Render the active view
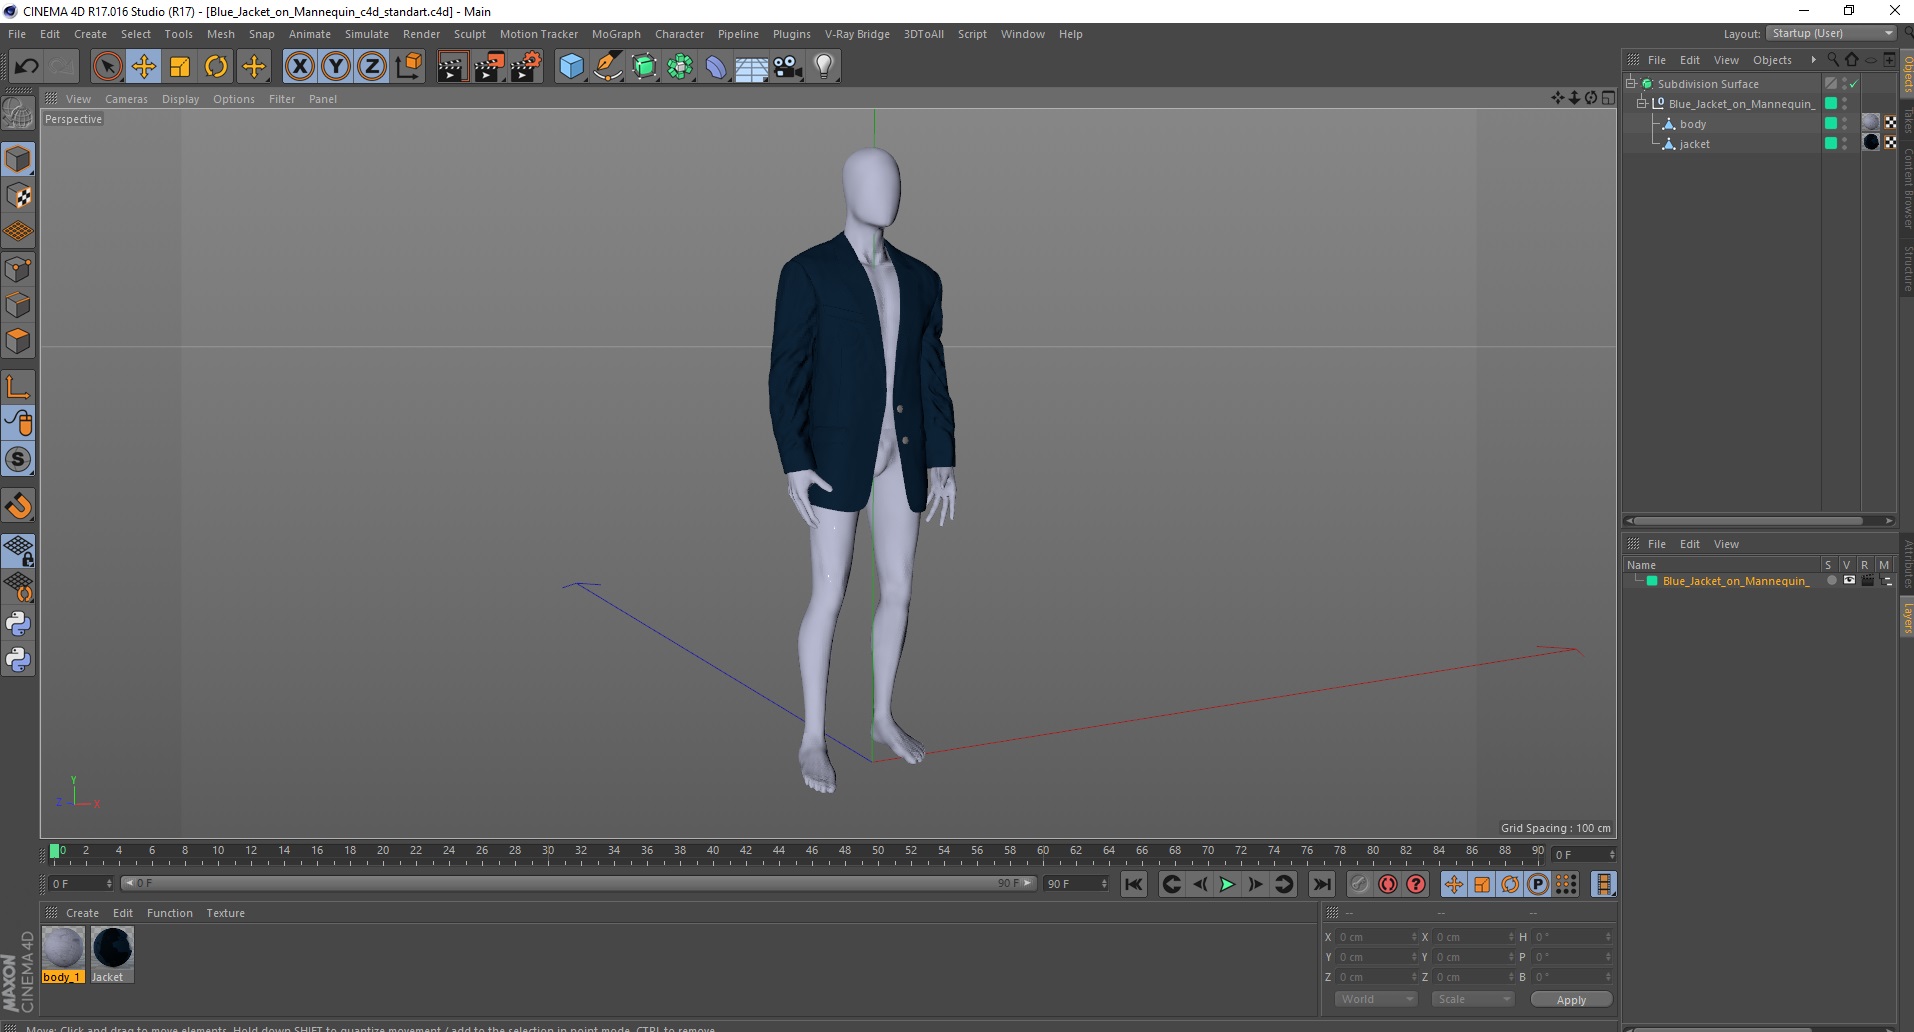Image resolution: width=1914 pixels, height=1032 pixels. pyautogui.click(x=452, y=67)
